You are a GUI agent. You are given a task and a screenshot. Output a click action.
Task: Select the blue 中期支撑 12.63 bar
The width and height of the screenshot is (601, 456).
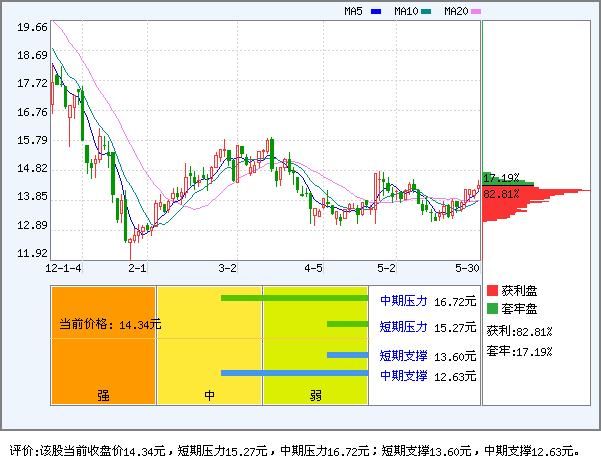pos(294,373)
